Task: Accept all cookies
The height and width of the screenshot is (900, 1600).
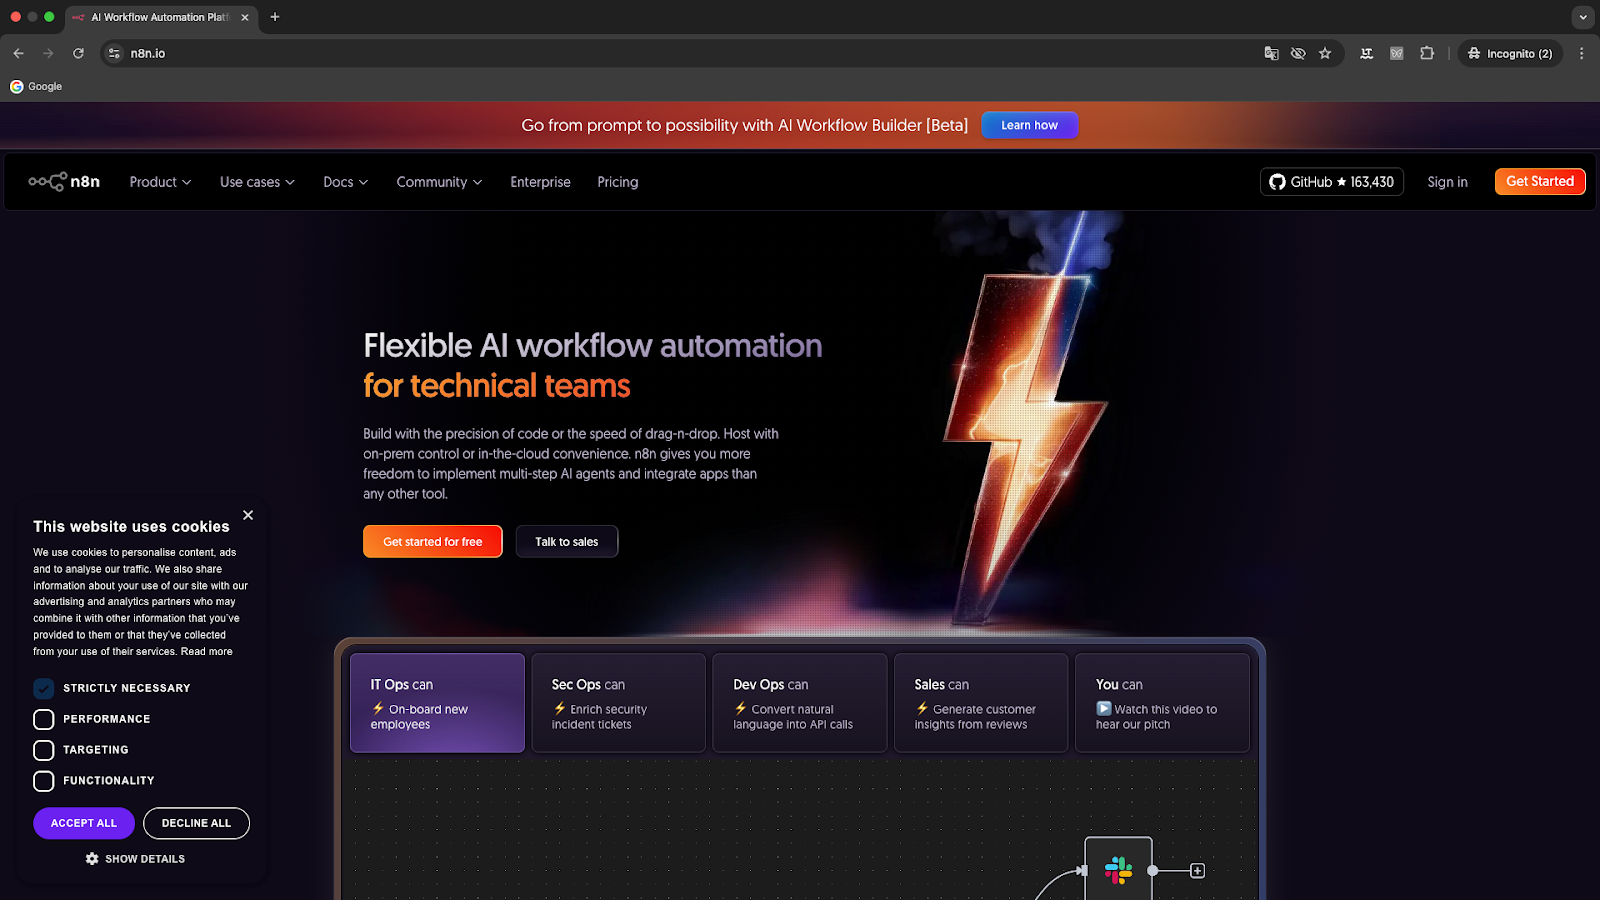Action: [84, 823]
